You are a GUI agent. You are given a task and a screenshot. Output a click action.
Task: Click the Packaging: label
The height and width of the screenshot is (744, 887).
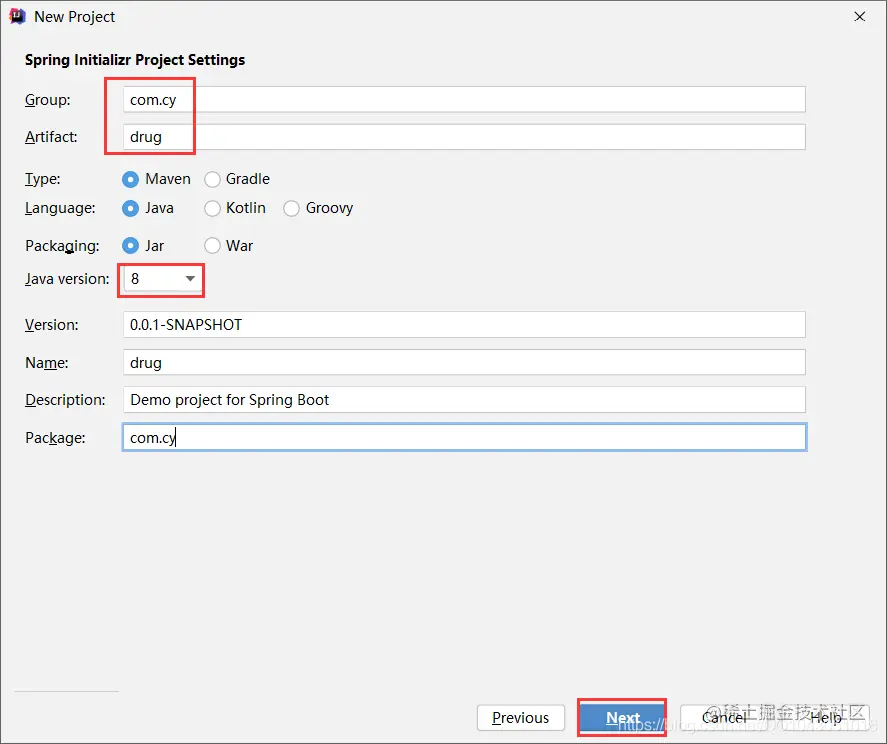point(62,246)
